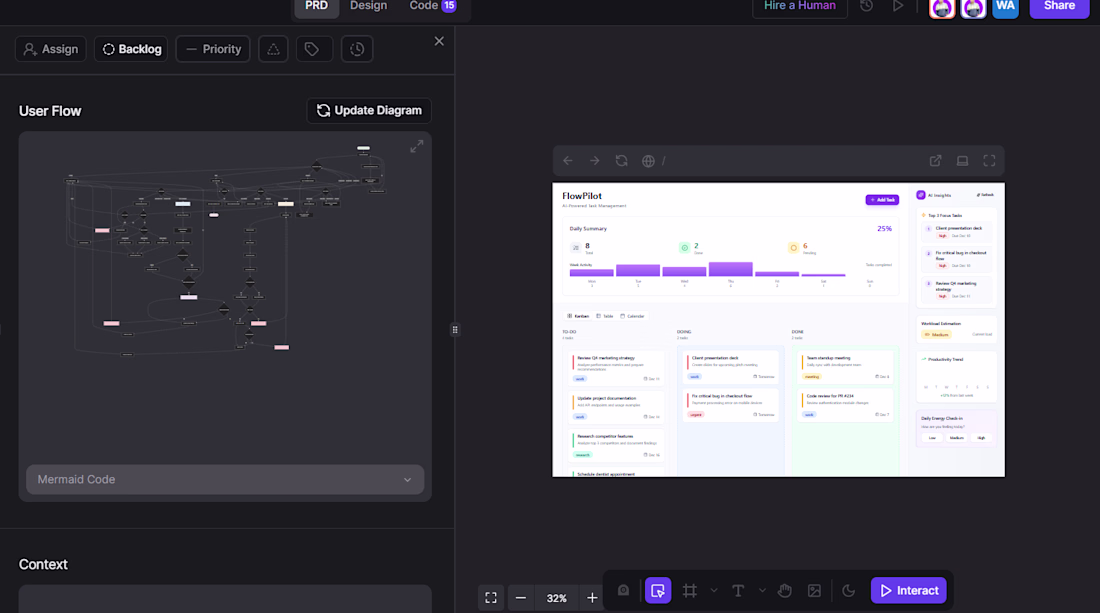This screenshot has width=1100, height=613.
Task: Select the cursor selection tool
Action: click(x=658, y=591)
